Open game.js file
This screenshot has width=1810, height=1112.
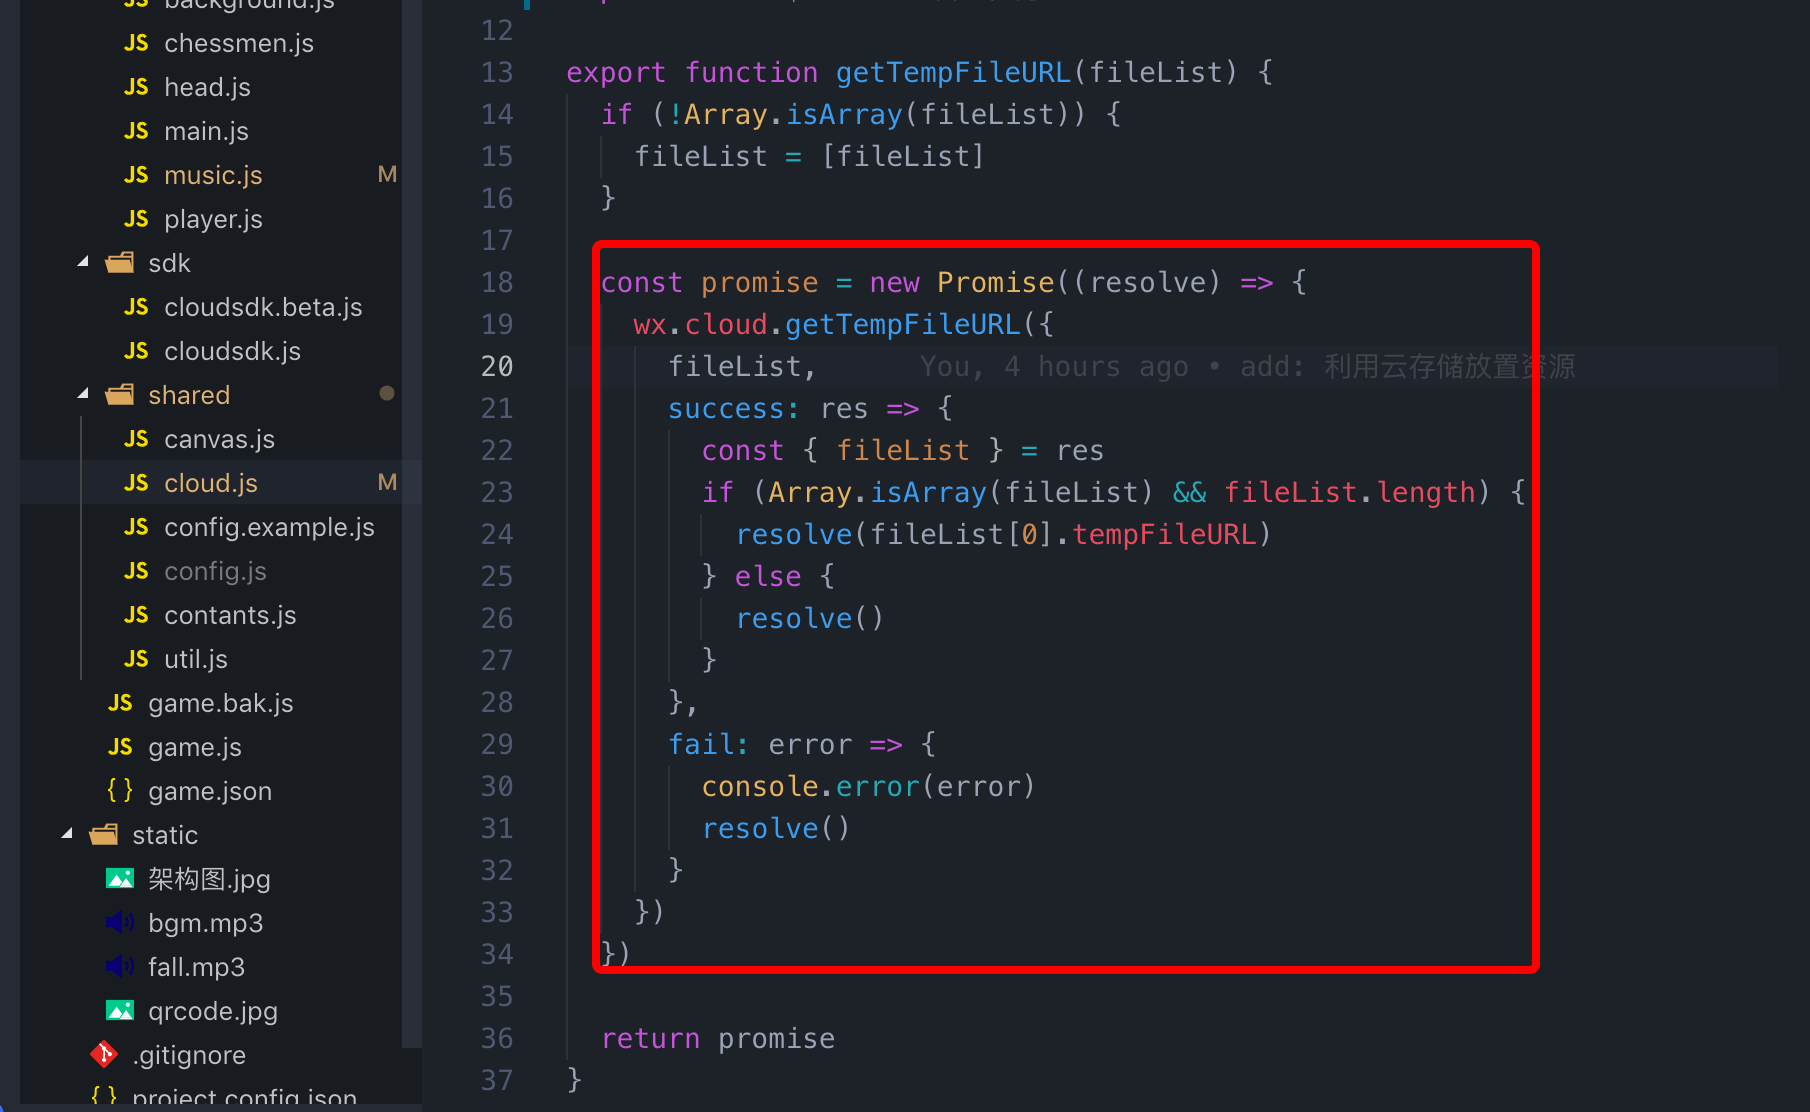195,747
